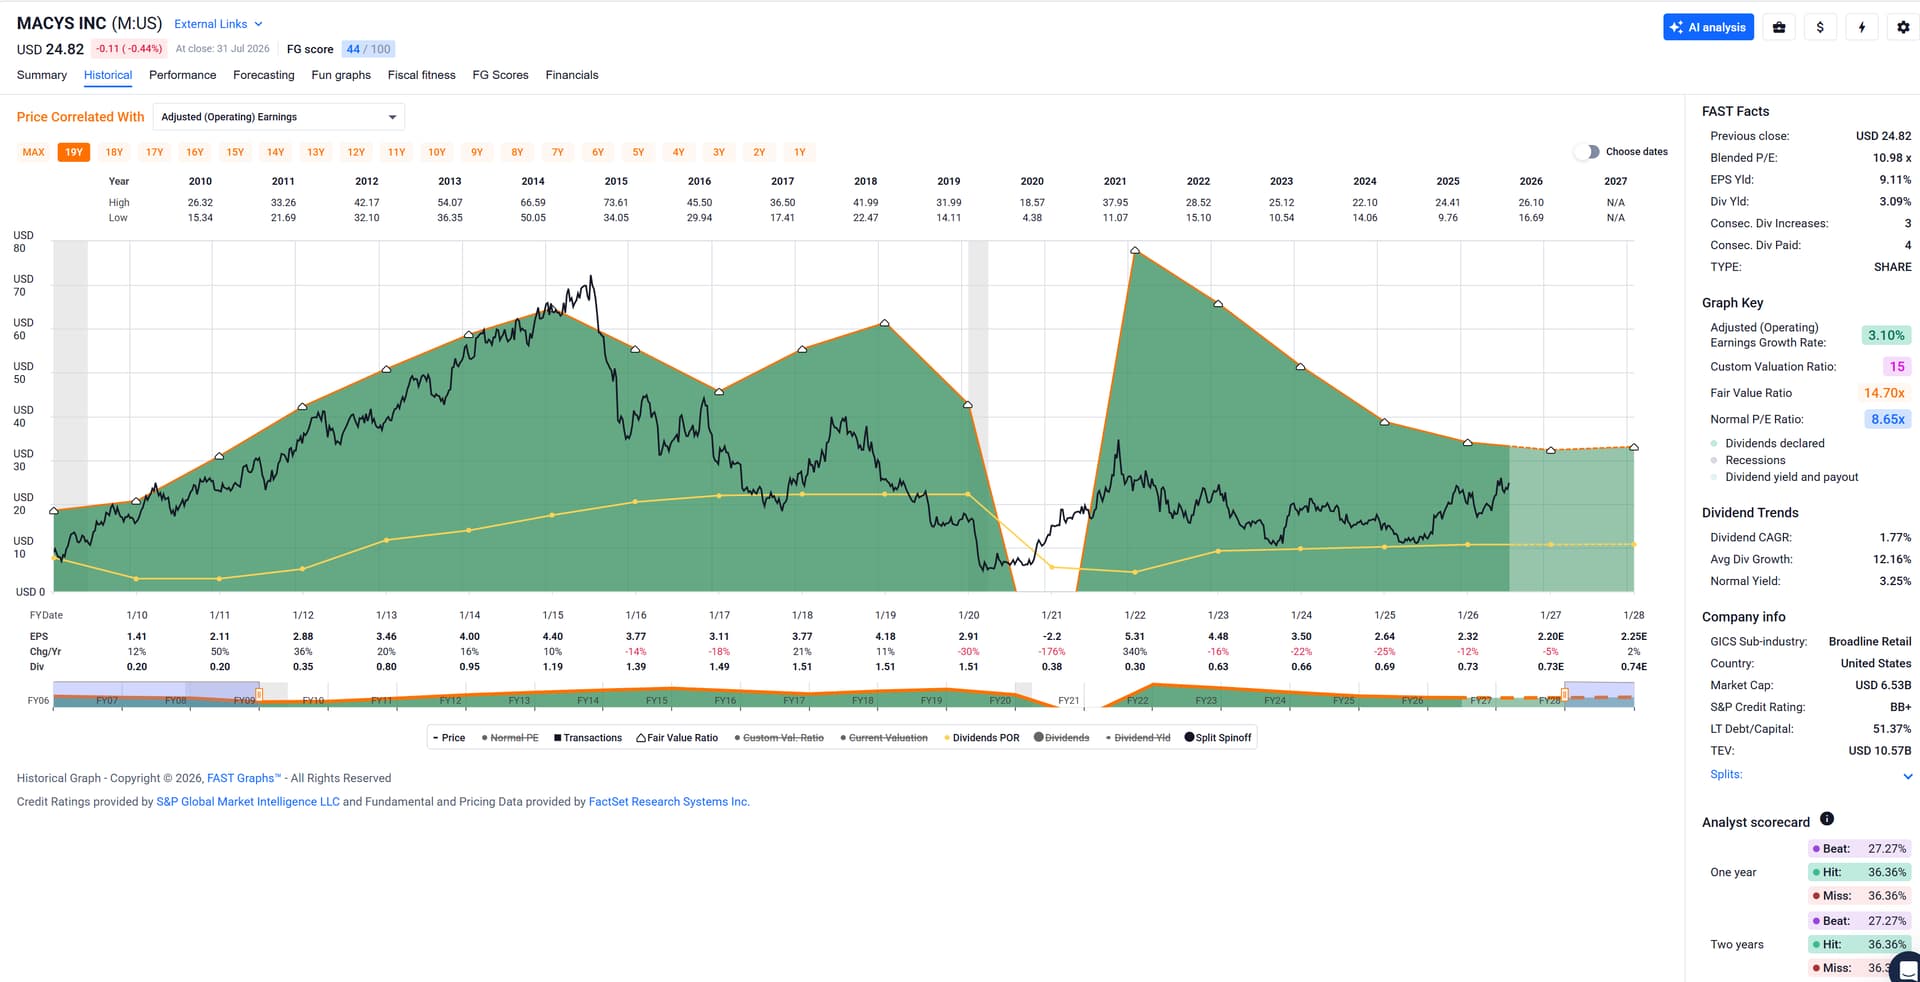Click the 1/20 FYDate label
This screenshot has height=982, width=1920.
click(x=969, y=615)
